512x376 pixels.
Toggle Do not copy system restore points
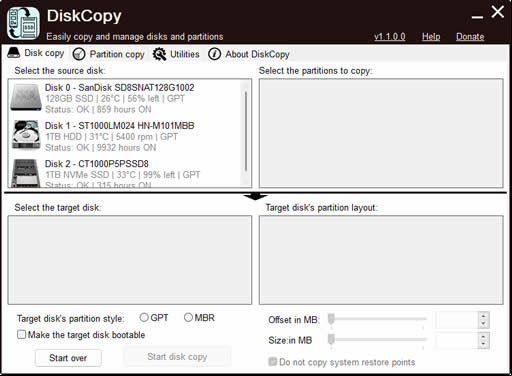(x=273, y=362)
